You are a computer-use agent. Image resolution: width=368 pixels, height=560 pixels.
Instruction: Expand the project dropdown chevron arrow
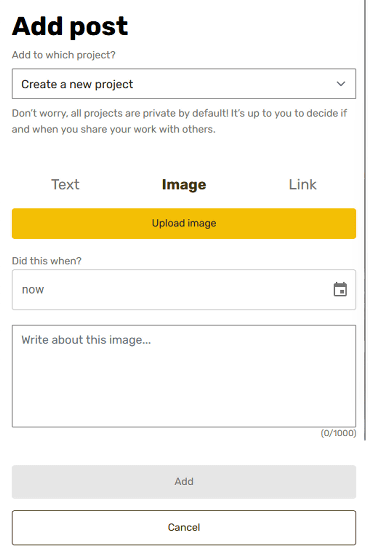coord(341,84)
